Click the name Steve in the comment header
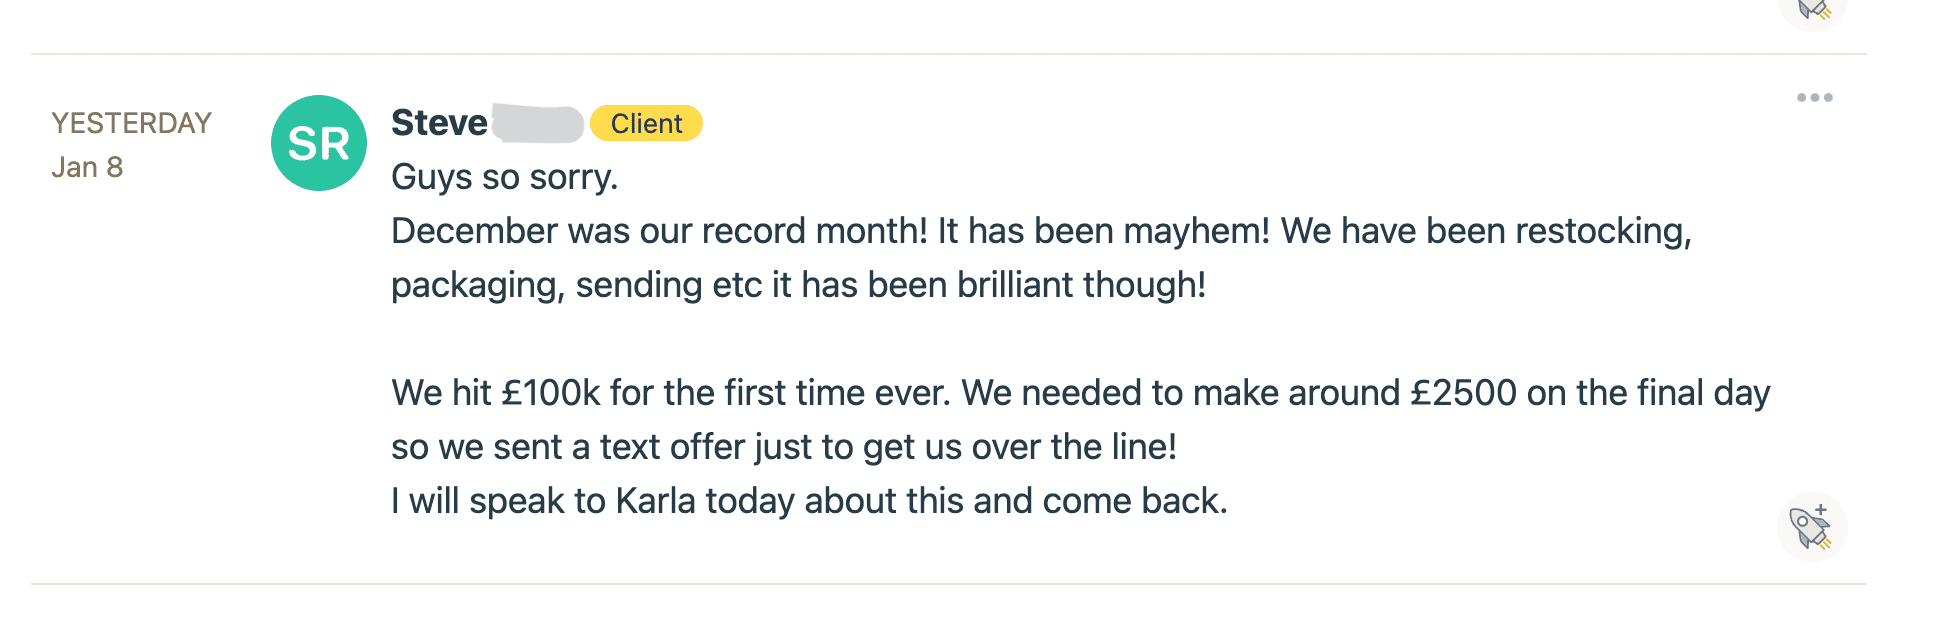Screen dimensions: 1942x620 pyautogui.click(x=439, y=123)
